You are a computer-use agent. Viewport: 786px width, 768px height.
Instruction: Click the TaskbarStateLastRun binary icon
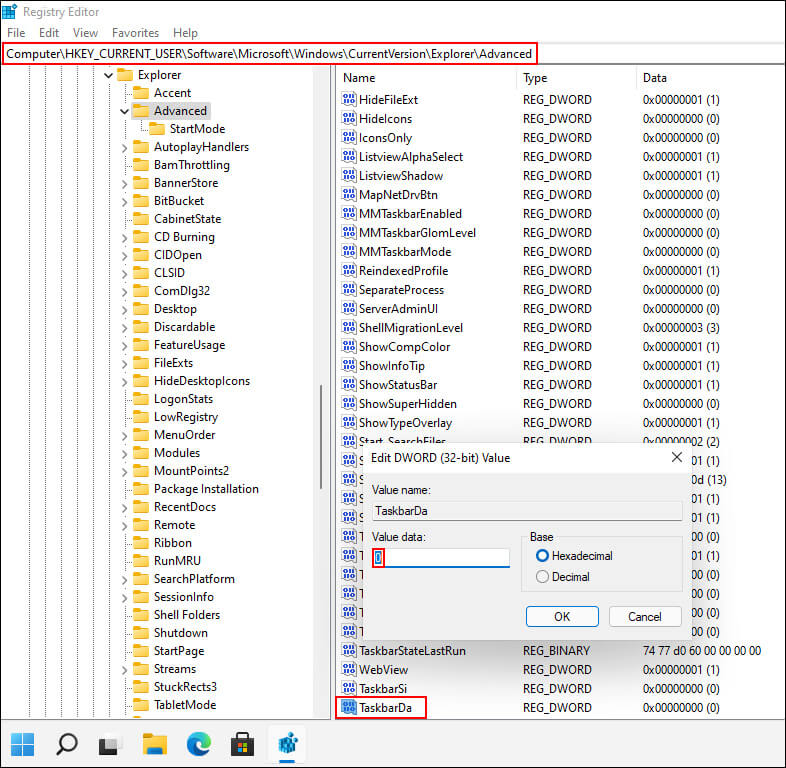(348, 650)
